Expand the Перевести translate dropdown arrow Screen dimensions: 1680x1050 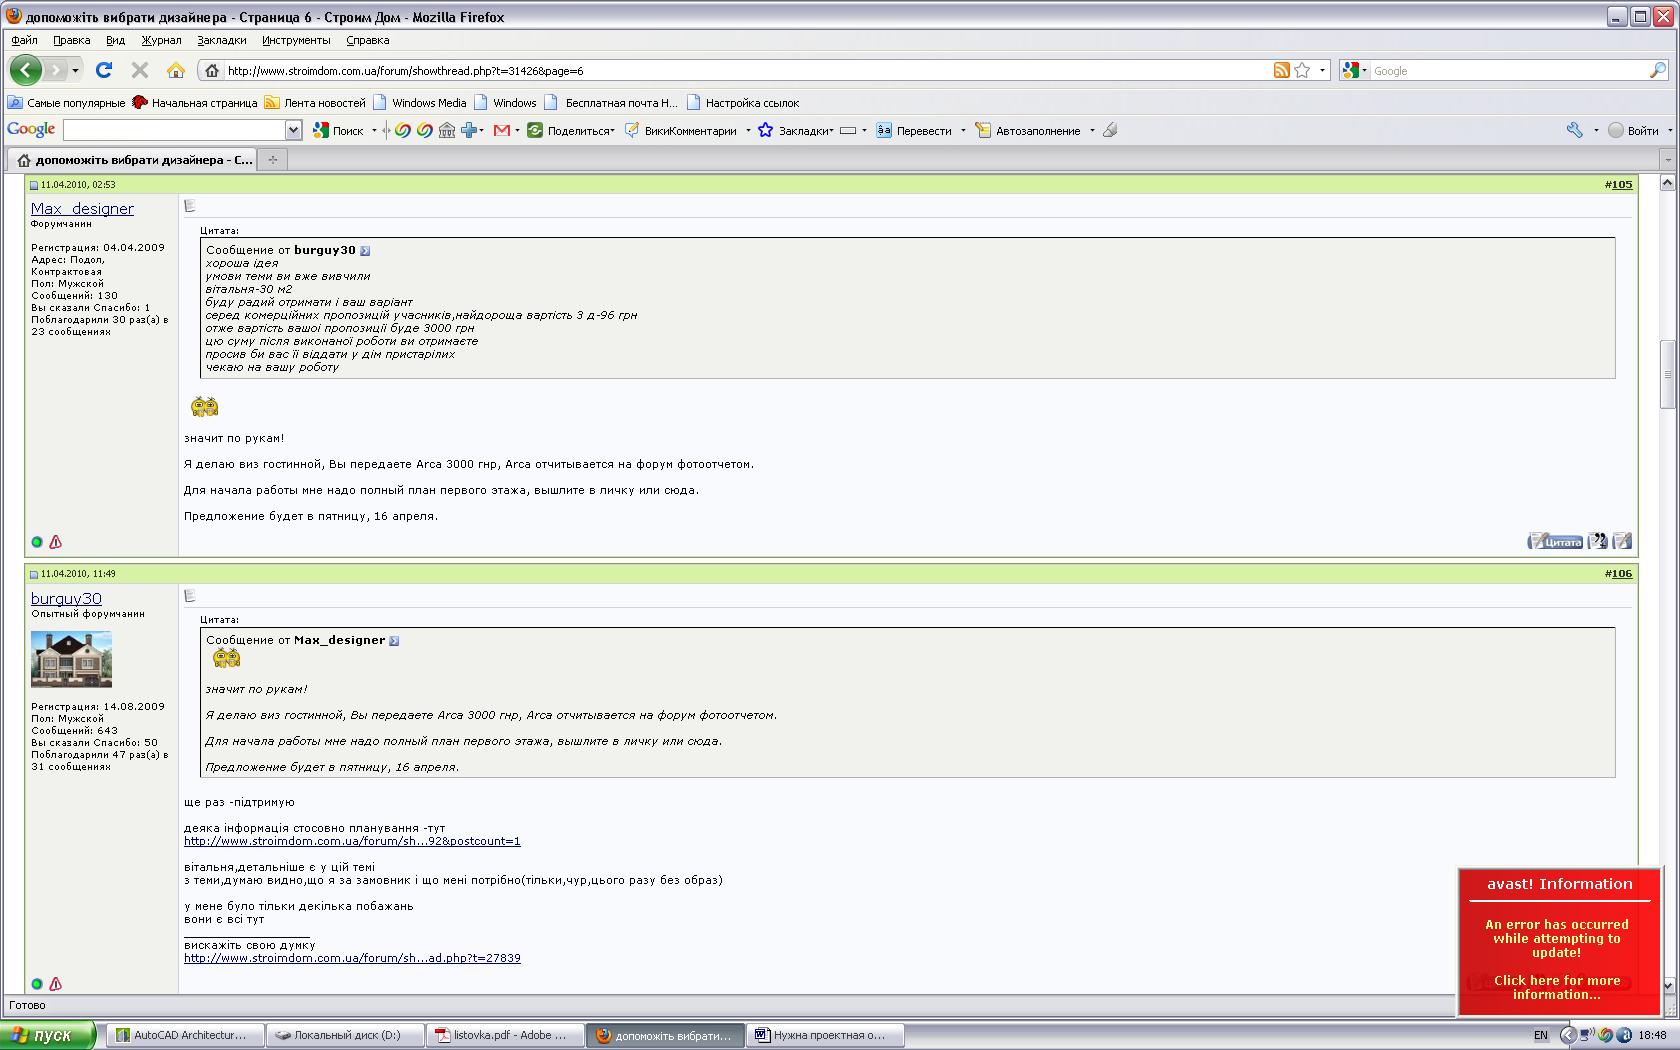tap(963, 130)
